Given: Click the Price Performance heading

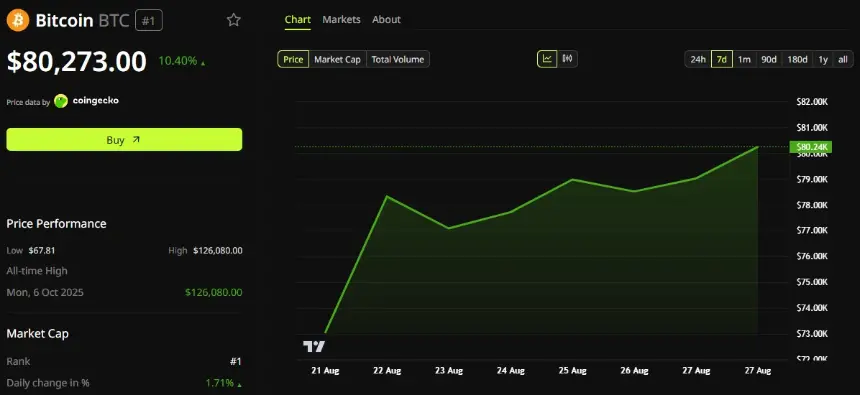Looking at the screenshot, I should coord(56,224).
